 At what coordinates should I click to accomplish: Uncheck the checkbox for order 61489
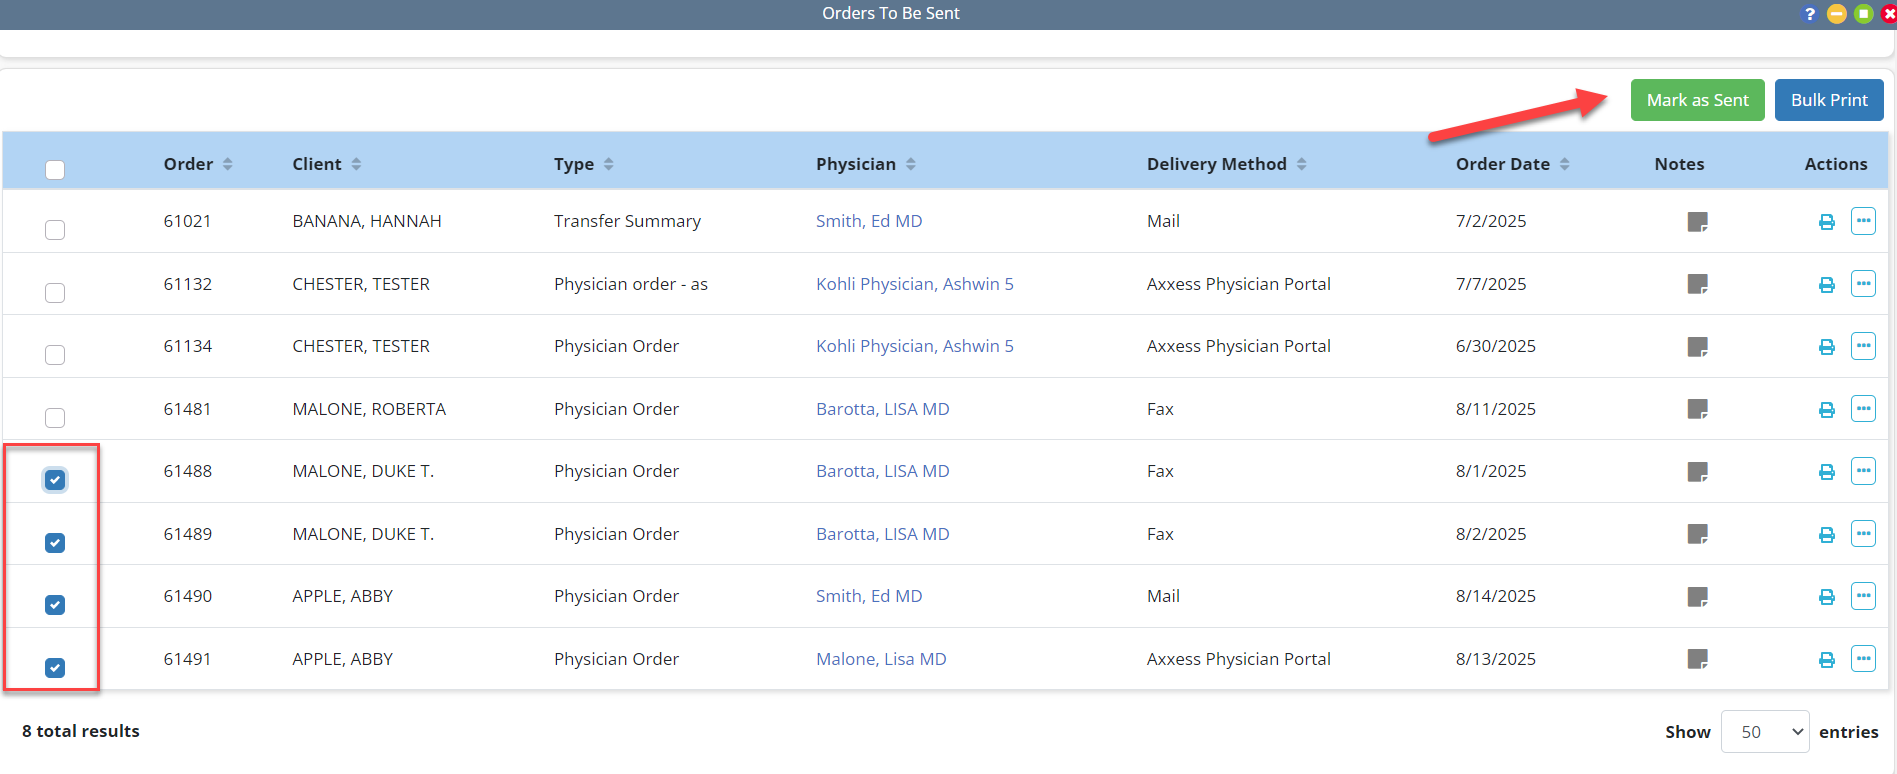click(x=55, y=543)
